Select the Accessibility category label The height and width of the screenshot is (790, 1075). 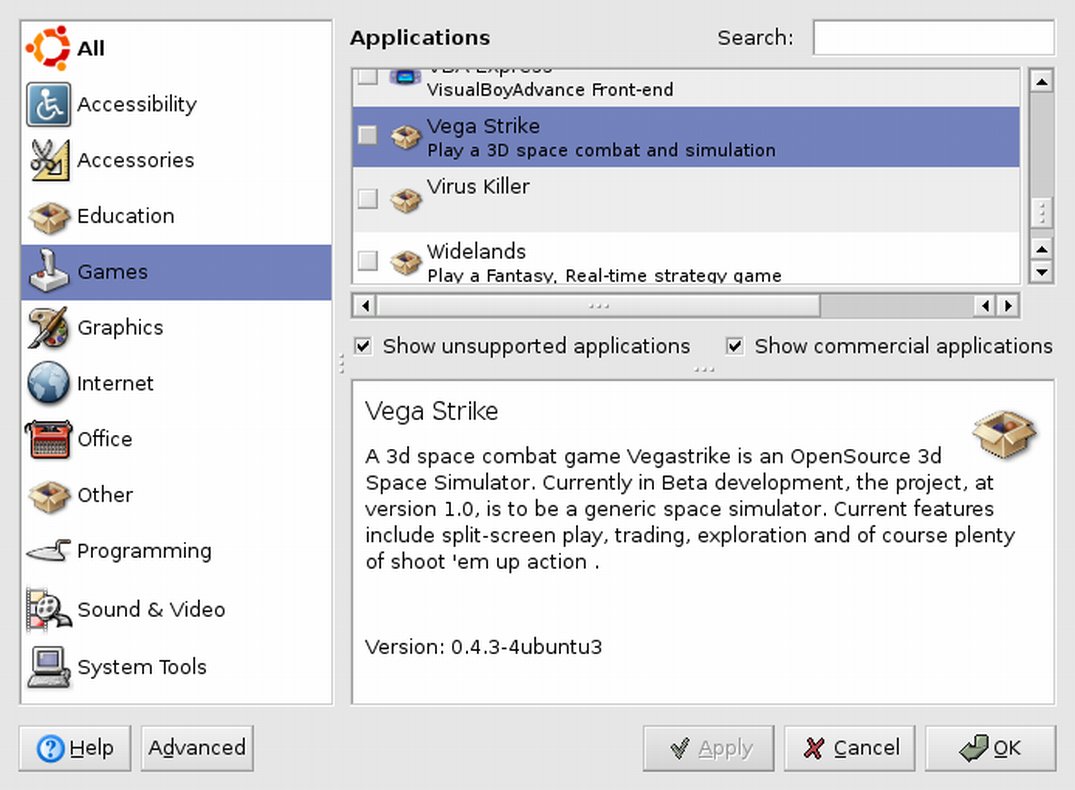click(136, 104)
